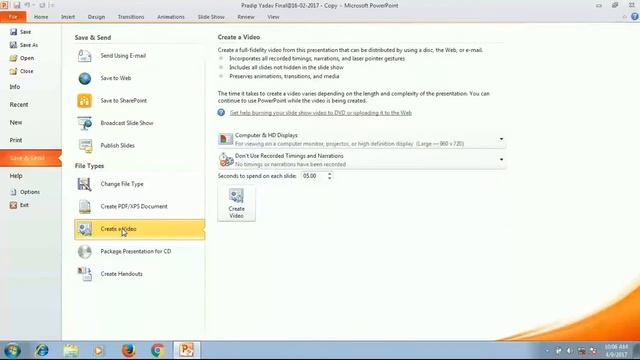Click the Send Using E-mail icon
The image size is (640, 360).
coord(84,56)
